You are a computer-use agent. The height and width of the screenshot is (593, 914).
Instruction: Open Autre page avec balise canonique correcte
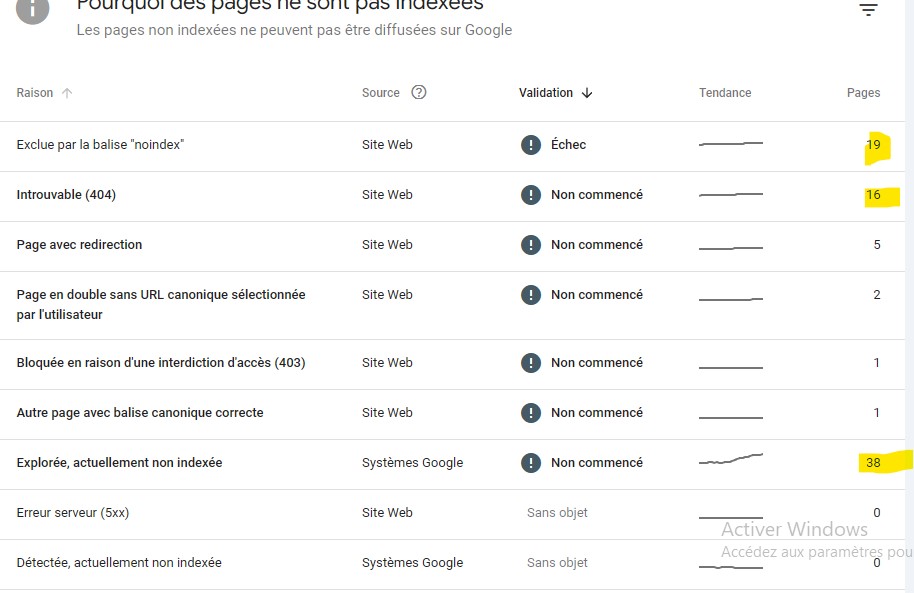[x=452, y=415]
